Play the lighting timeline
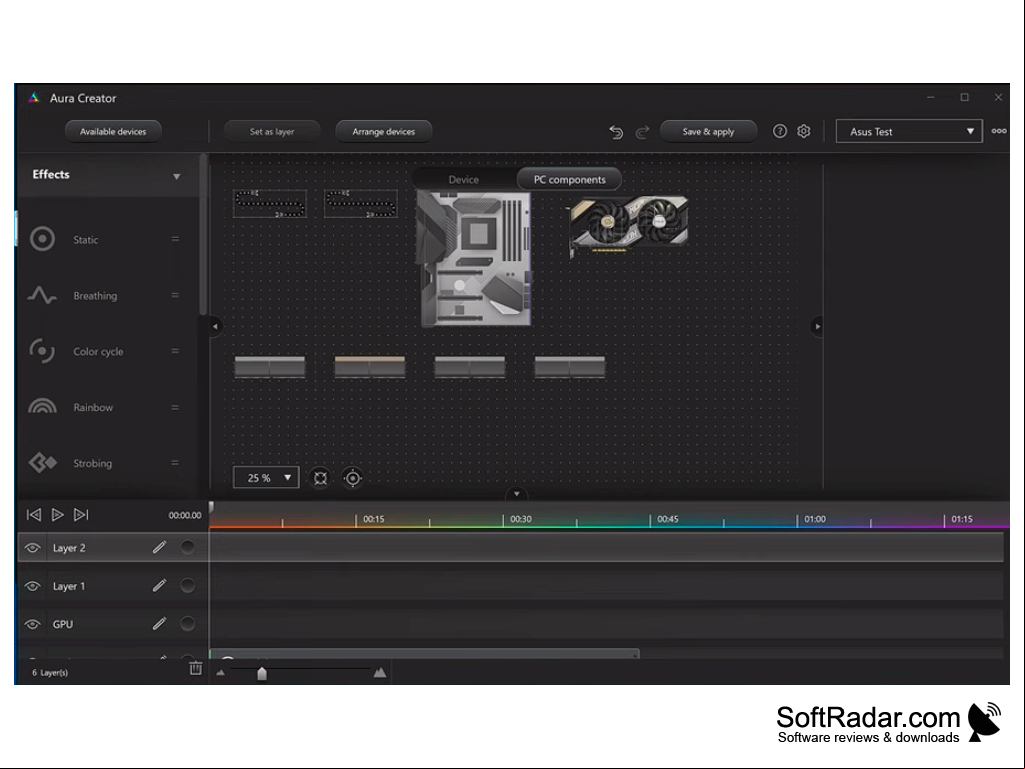The image size is (1025, 769). tap(58, 515)
